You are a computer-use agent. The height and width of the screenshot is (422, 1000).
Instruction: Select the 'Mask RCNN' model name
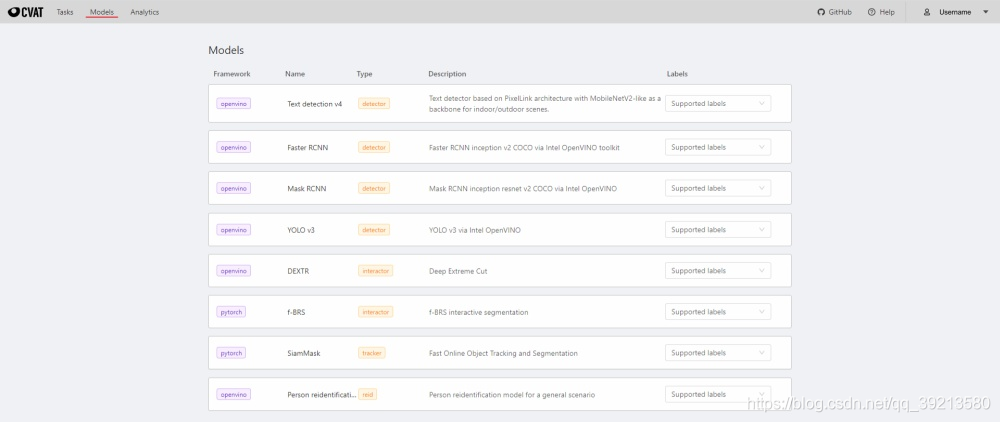(307, 189)
